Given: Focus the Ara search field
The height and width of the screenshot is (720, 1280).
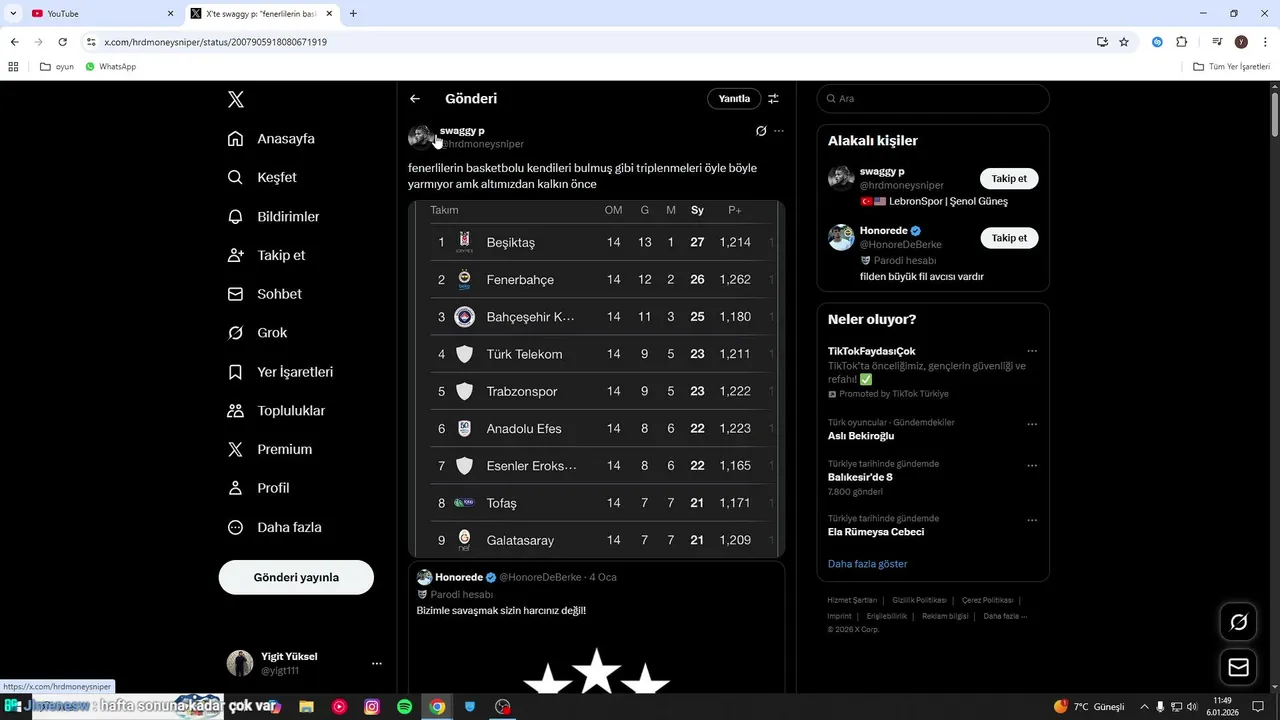Looking at the screenshot, I should tap(933, 99).
